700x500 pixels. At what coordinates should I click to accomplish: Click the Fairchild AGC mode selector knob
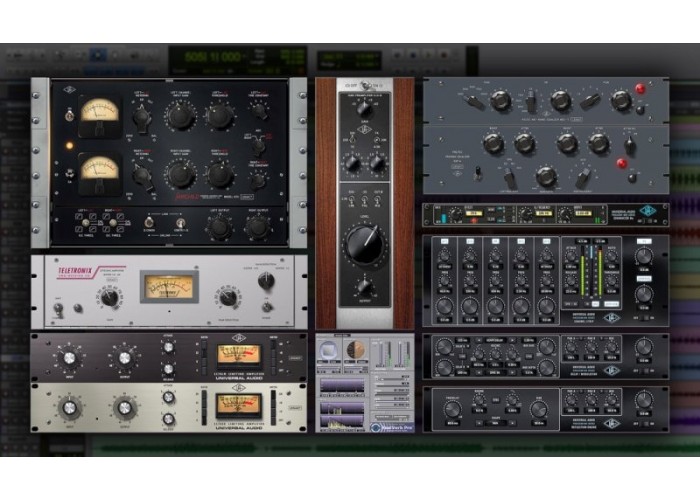tap(259, 145)
